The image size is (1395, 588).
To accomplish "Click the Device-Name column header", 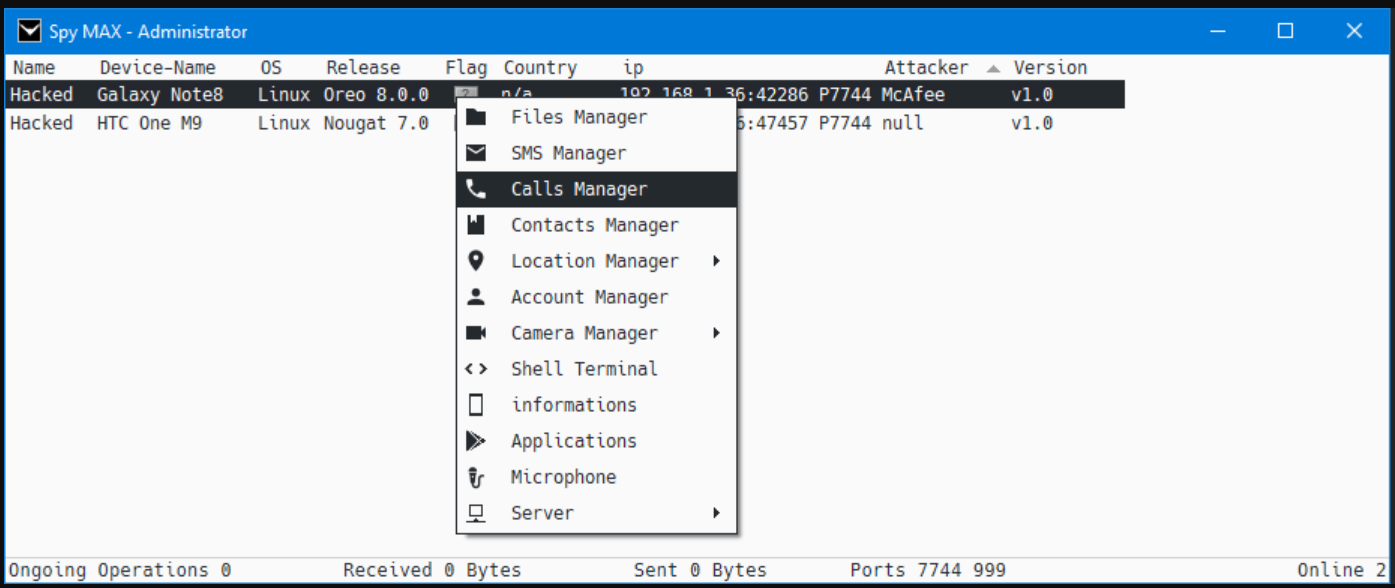I will (158, 68).
